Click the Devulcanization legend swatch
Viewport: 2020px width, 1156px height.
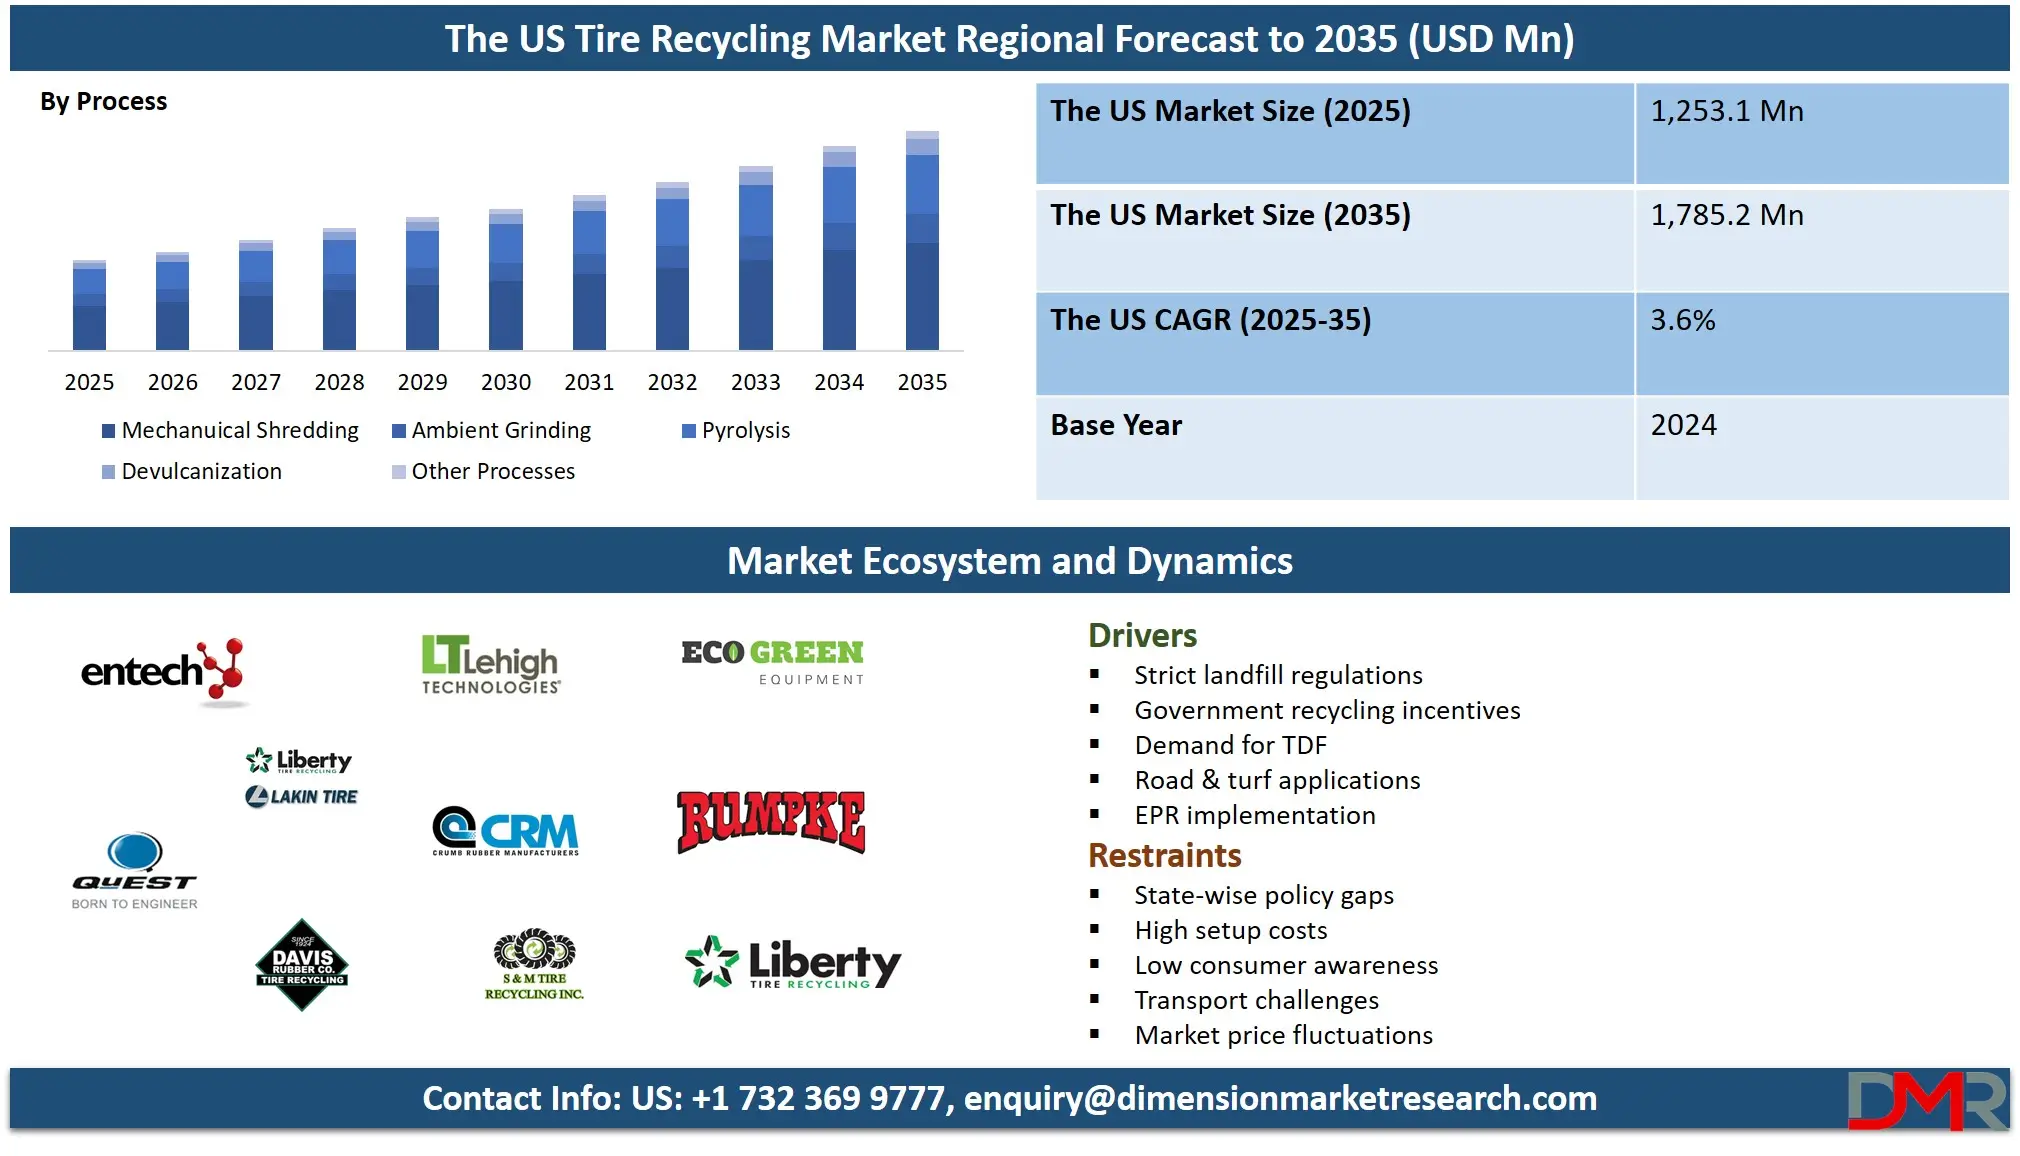(x=108, y=472)
